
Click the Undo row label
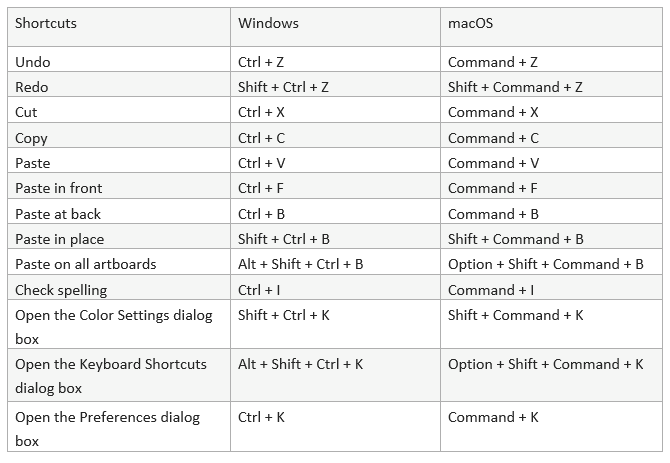pyautogui.click(x=32, y=62)
